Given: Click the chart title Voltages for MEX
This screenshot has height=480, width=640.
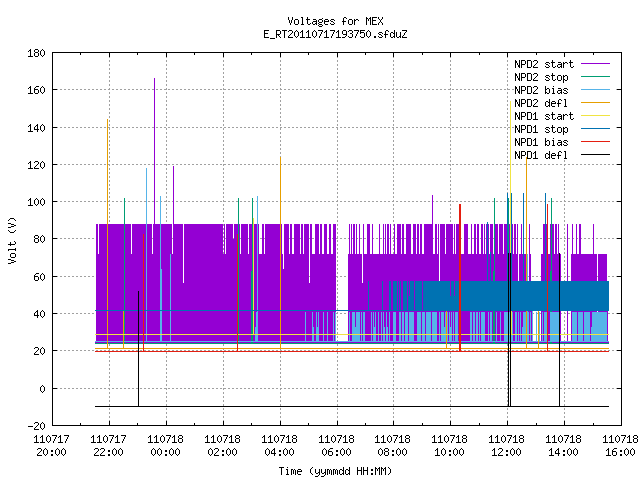Looking at the screenshot, I should (336, 21).
